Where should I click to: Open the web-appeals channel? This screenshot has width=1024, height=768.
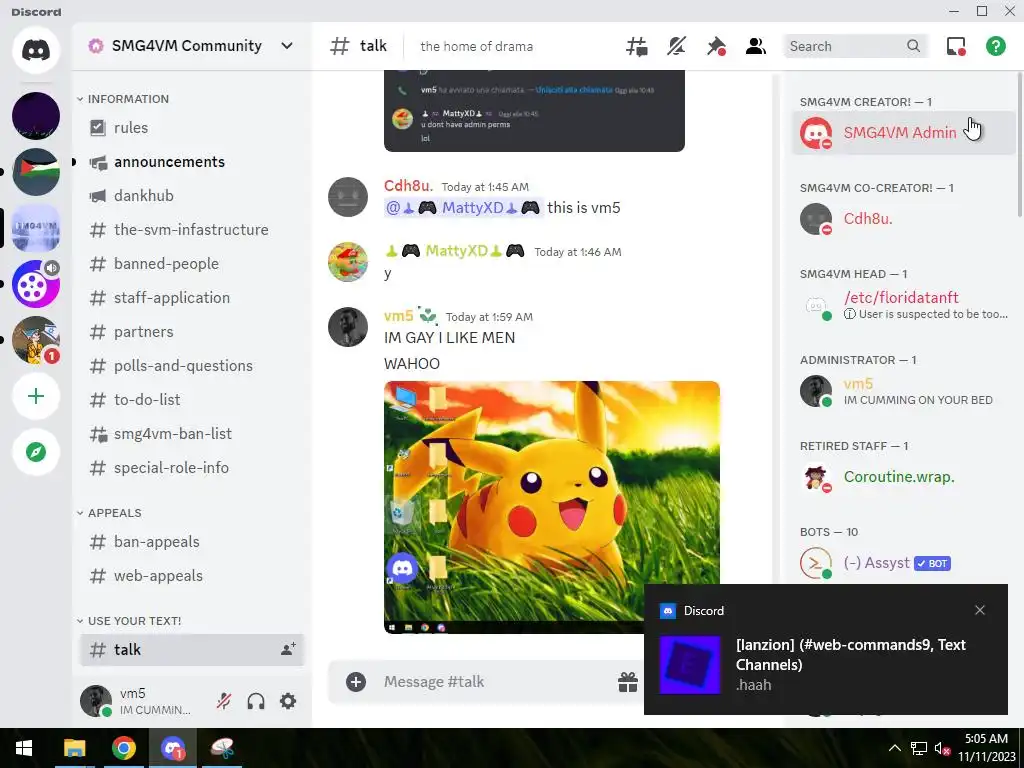point(191,575)
